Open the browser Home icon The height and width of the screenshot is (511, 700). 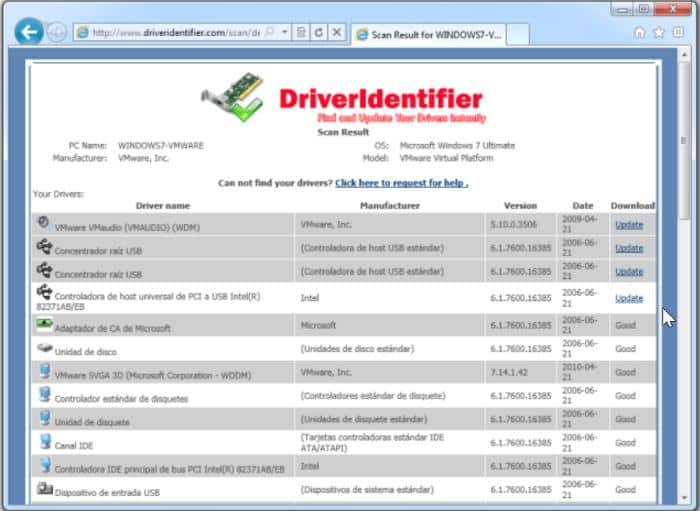tap(640, 32)
